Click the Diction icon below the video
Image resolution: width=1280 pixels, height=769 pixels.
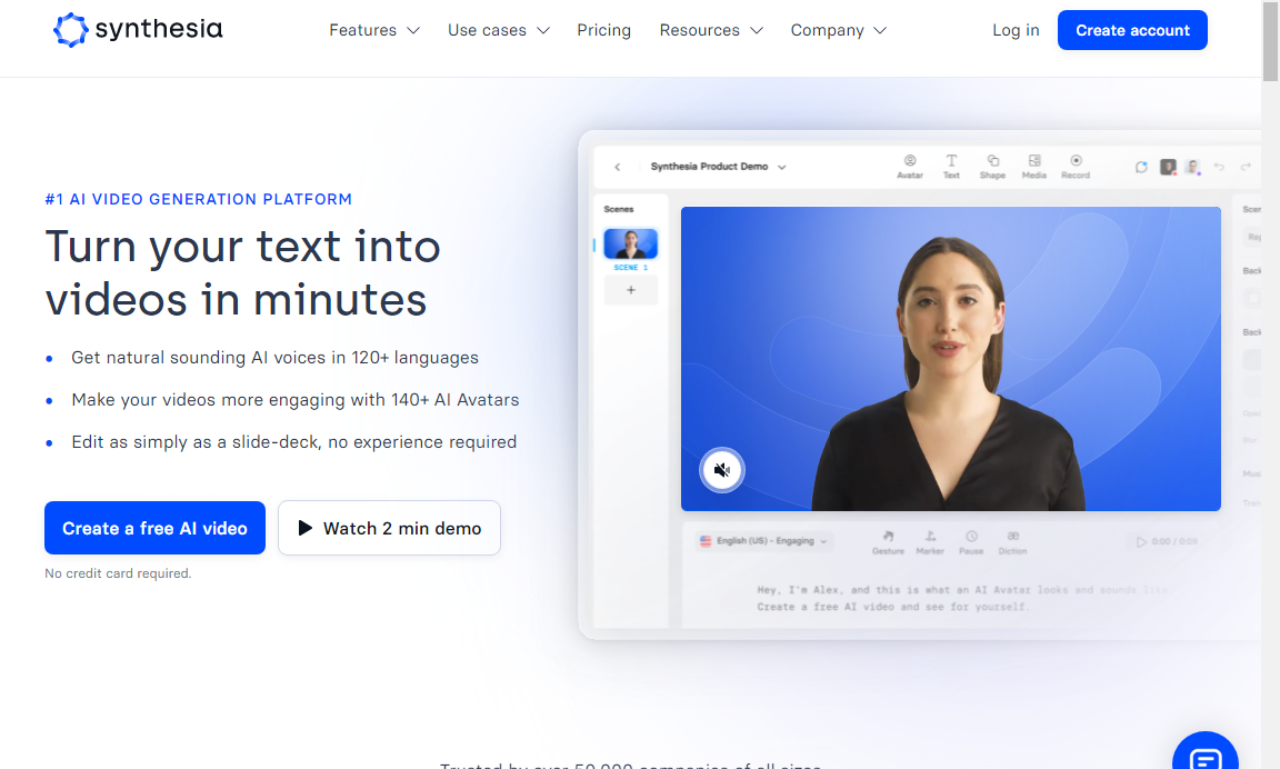point(1013,543)
